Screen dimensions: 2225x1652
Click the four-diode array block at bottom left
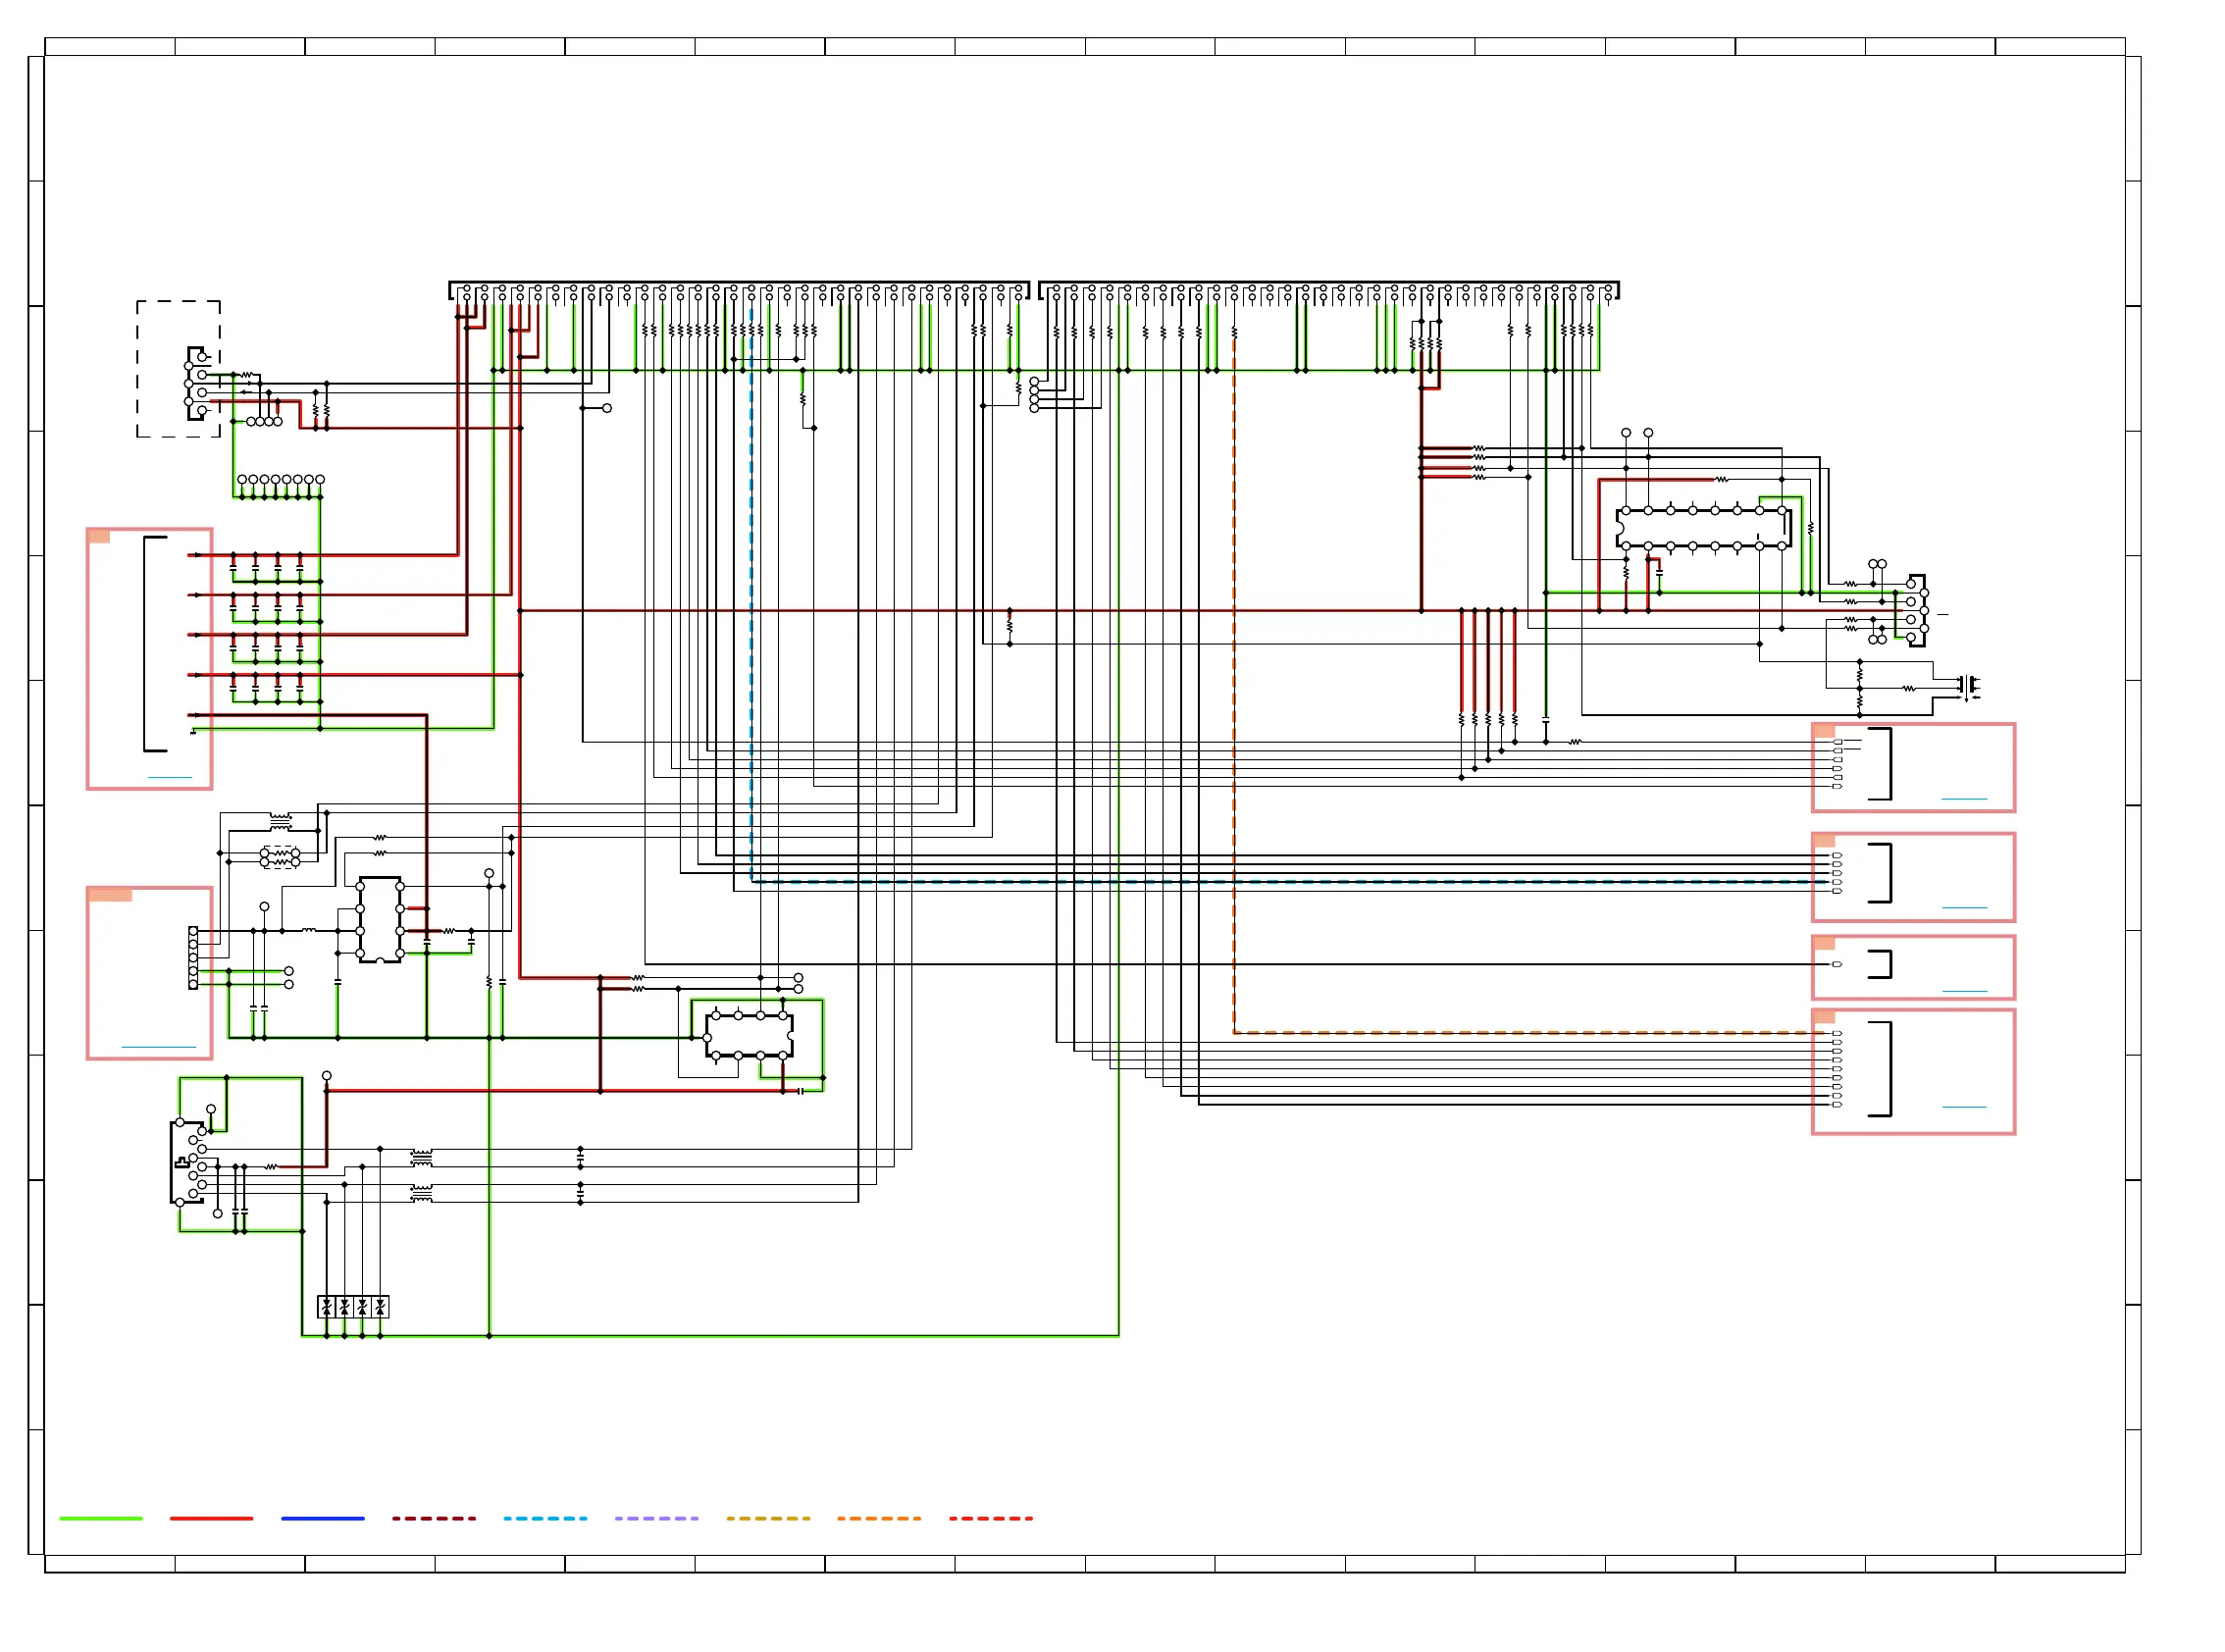pyautogui.click(x=353, y=1307)
